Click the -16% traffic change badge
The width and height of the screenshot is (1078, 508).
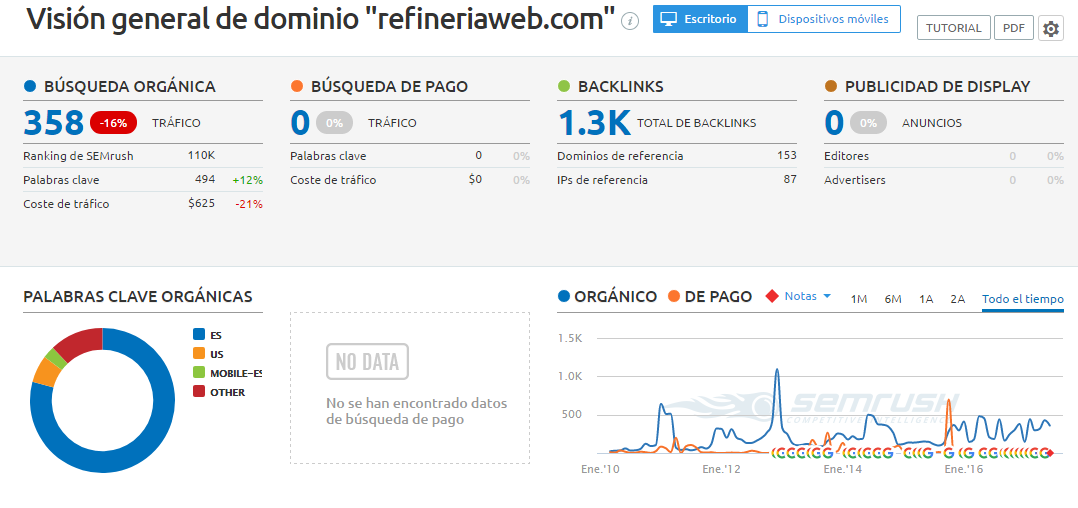[113, 123]
